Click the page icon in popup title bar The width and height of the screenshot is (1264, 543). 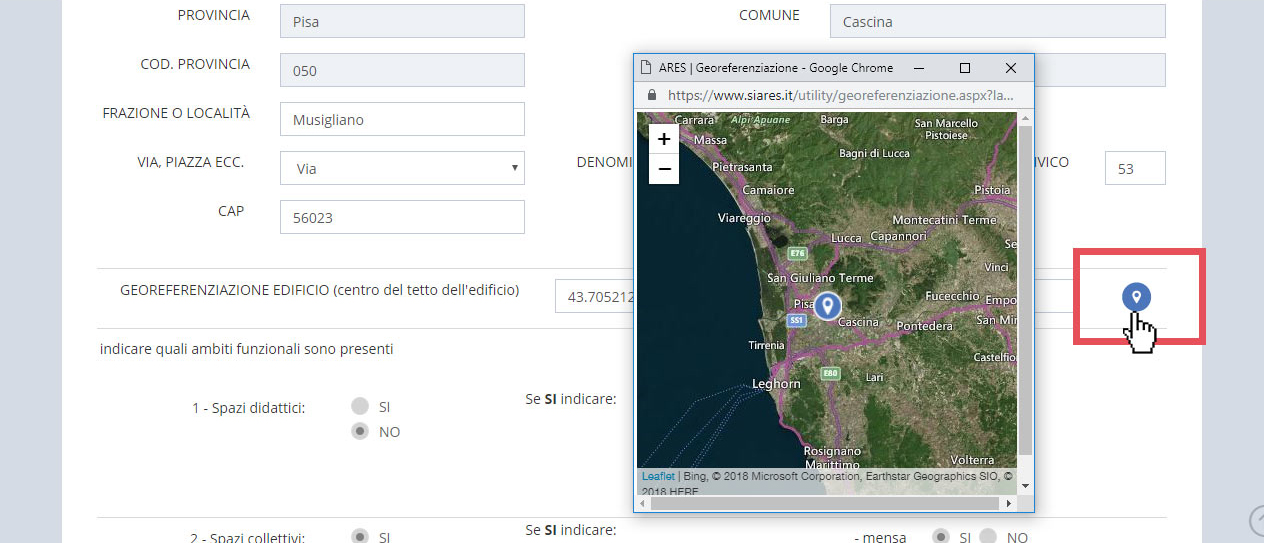pyautogui.click(x=646, y=68)
